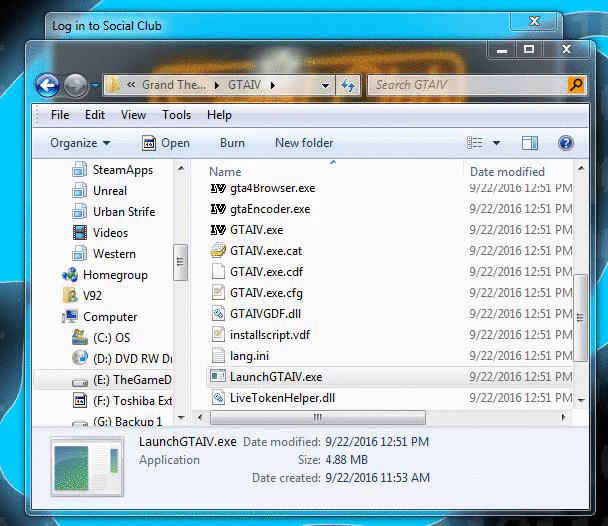Click the GTAIV.exe file icon

[218, 230]
